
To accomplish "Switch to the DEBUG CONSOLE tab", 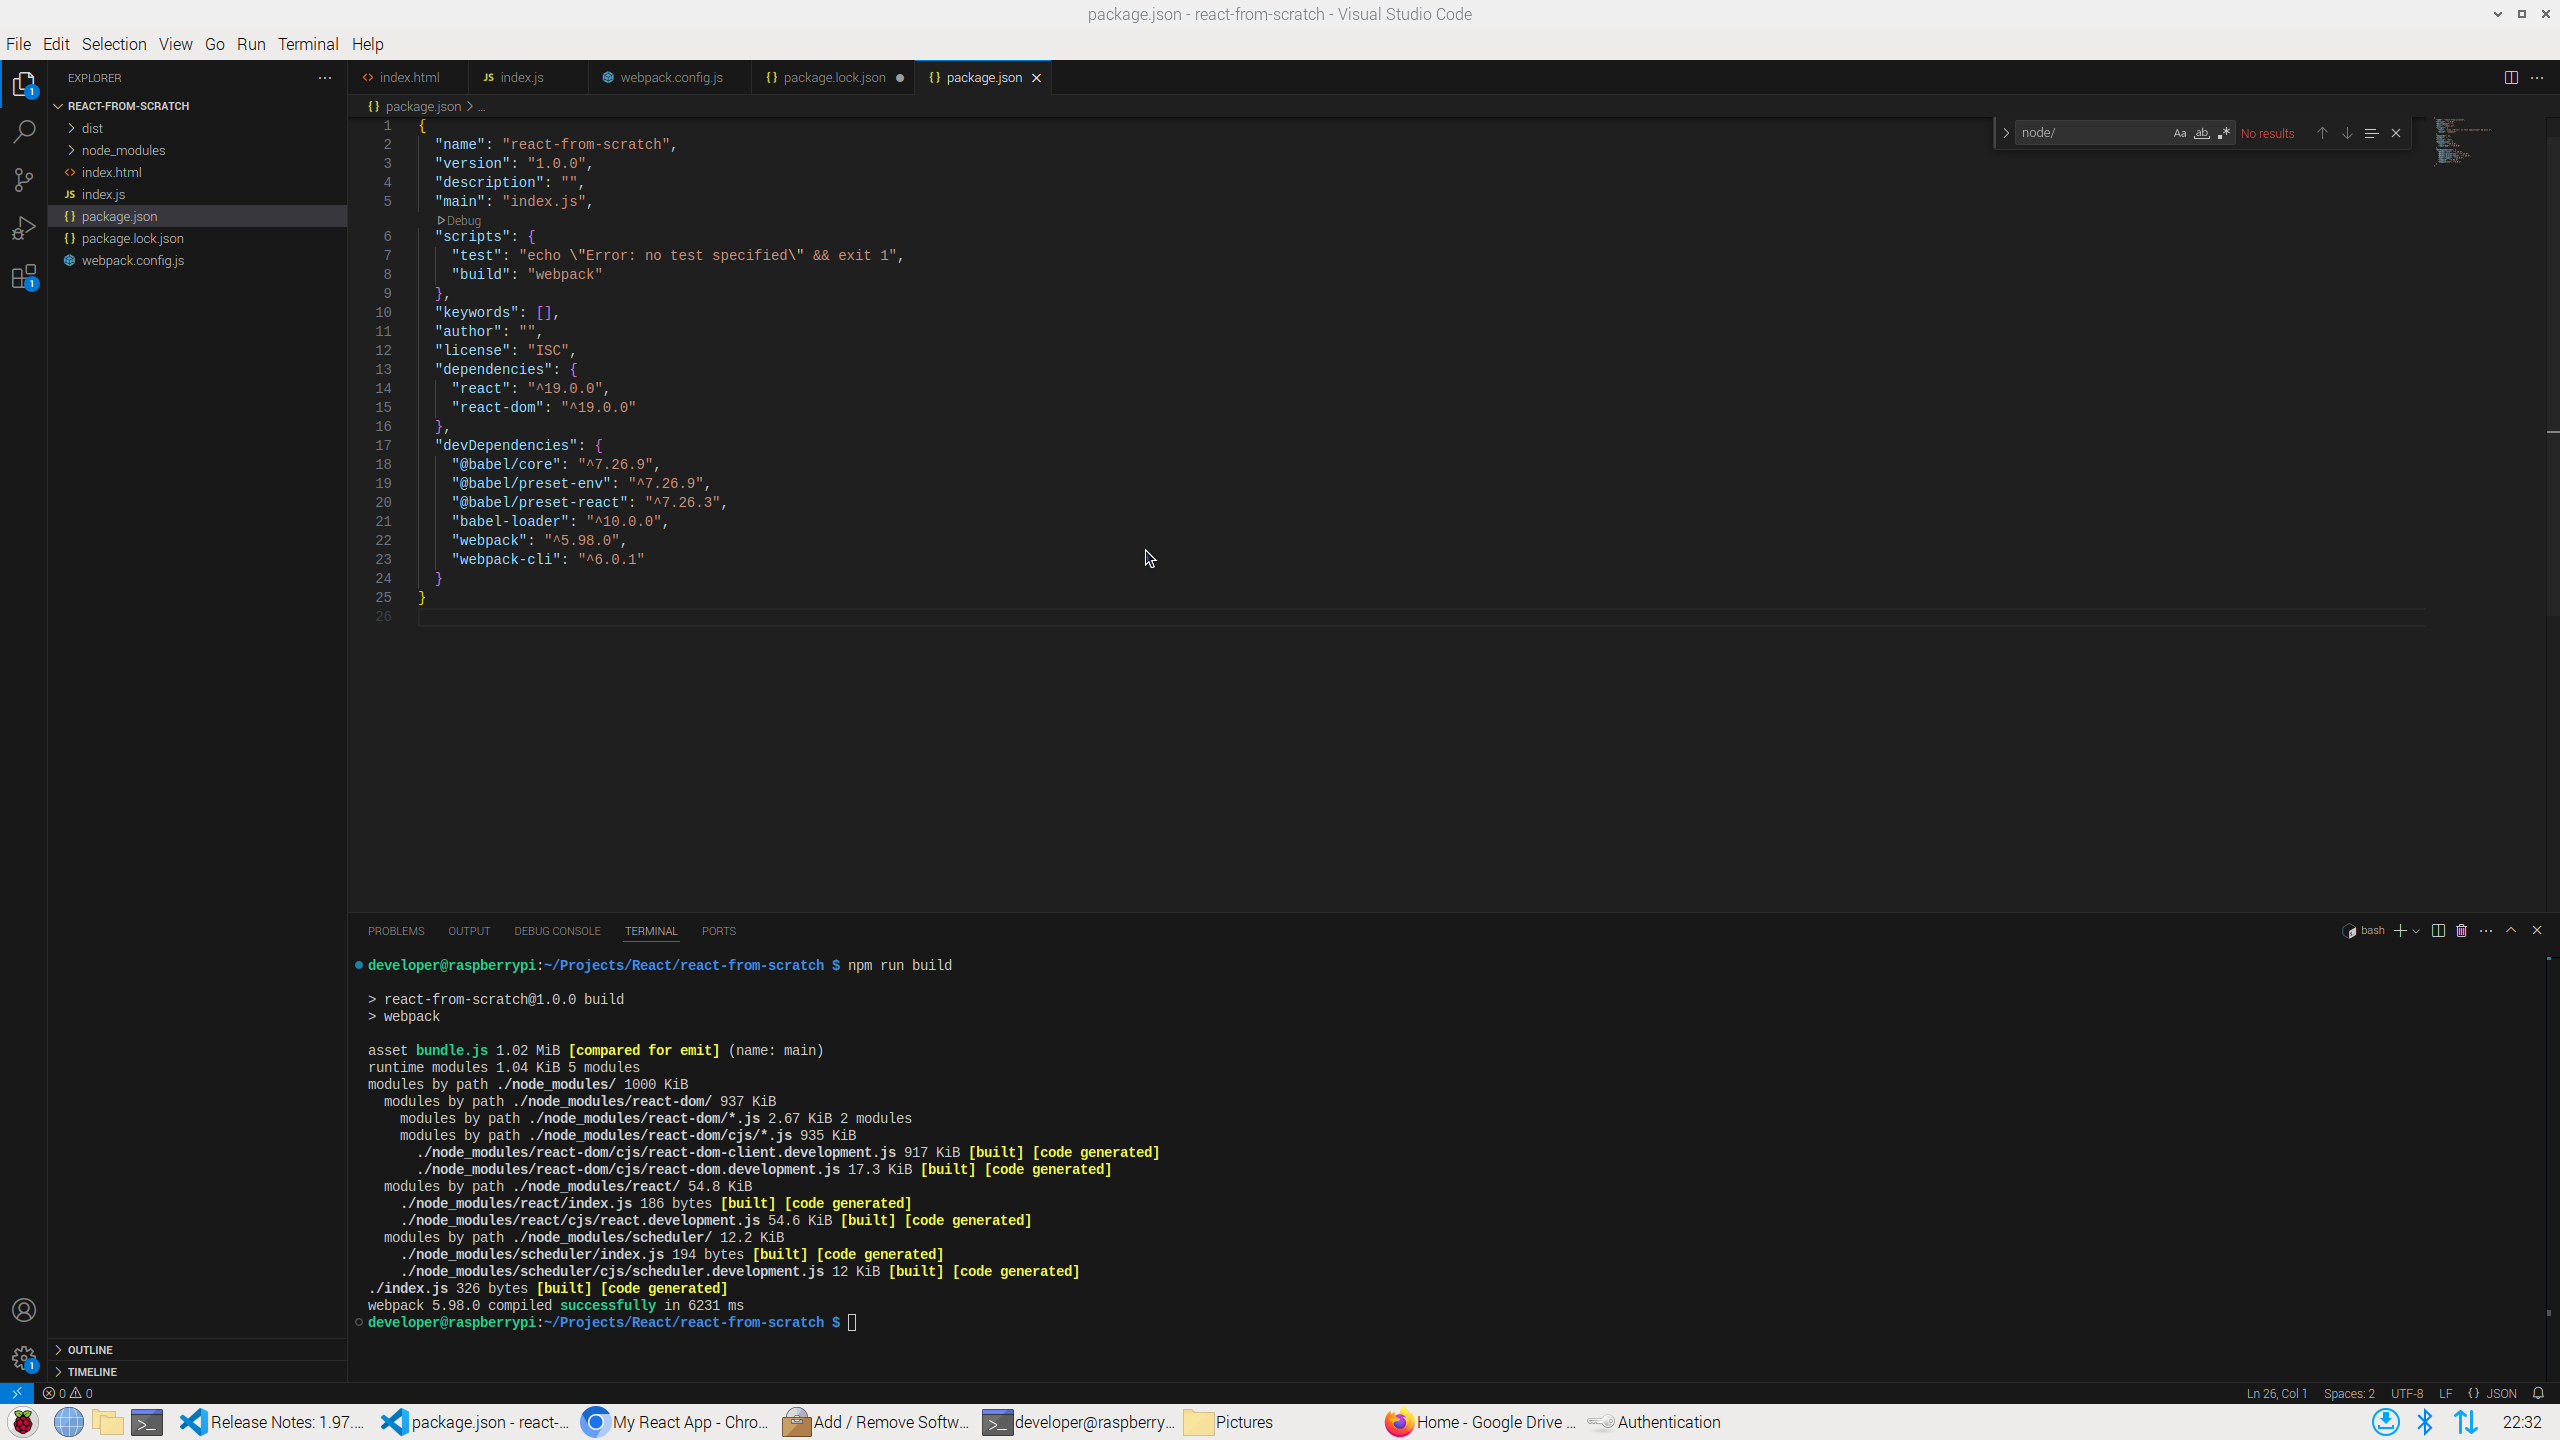I will point(557,931).
